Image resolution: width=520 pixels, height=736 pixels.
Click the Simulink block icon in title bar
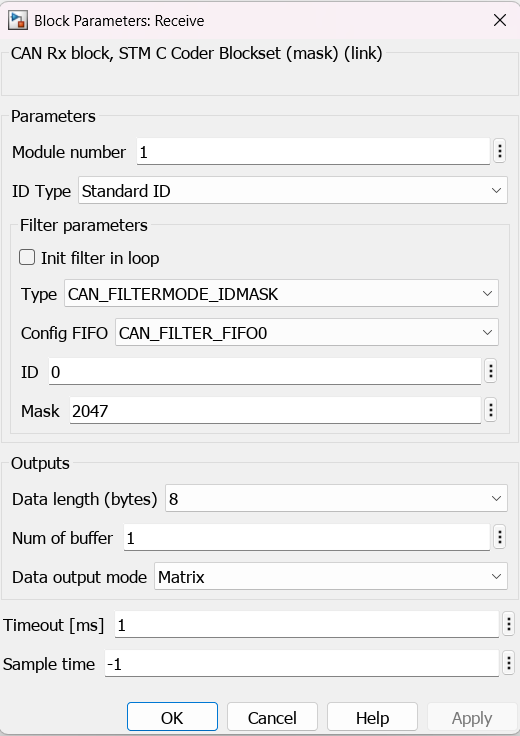17,21
